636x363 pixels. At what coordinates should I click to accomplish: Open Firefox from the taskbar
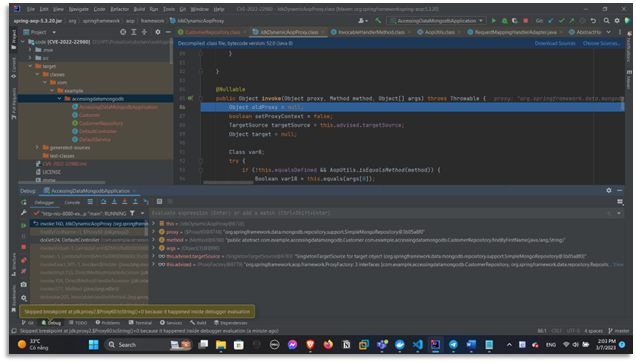[328, 345]
